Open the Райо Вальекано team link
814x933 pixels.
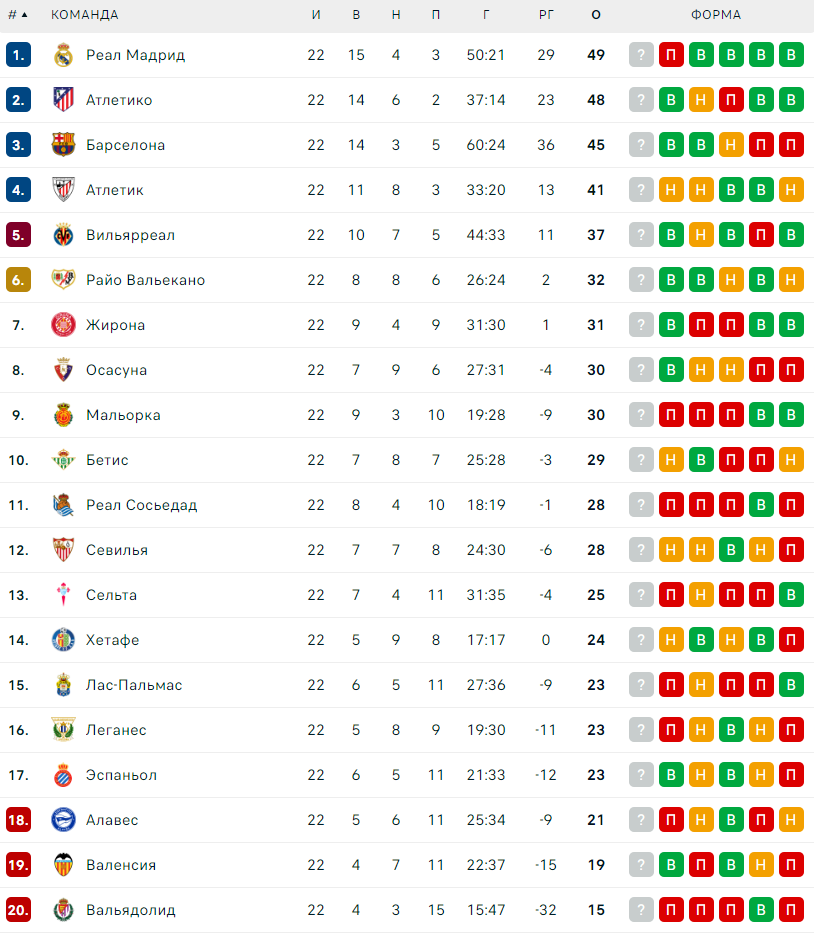145,280
